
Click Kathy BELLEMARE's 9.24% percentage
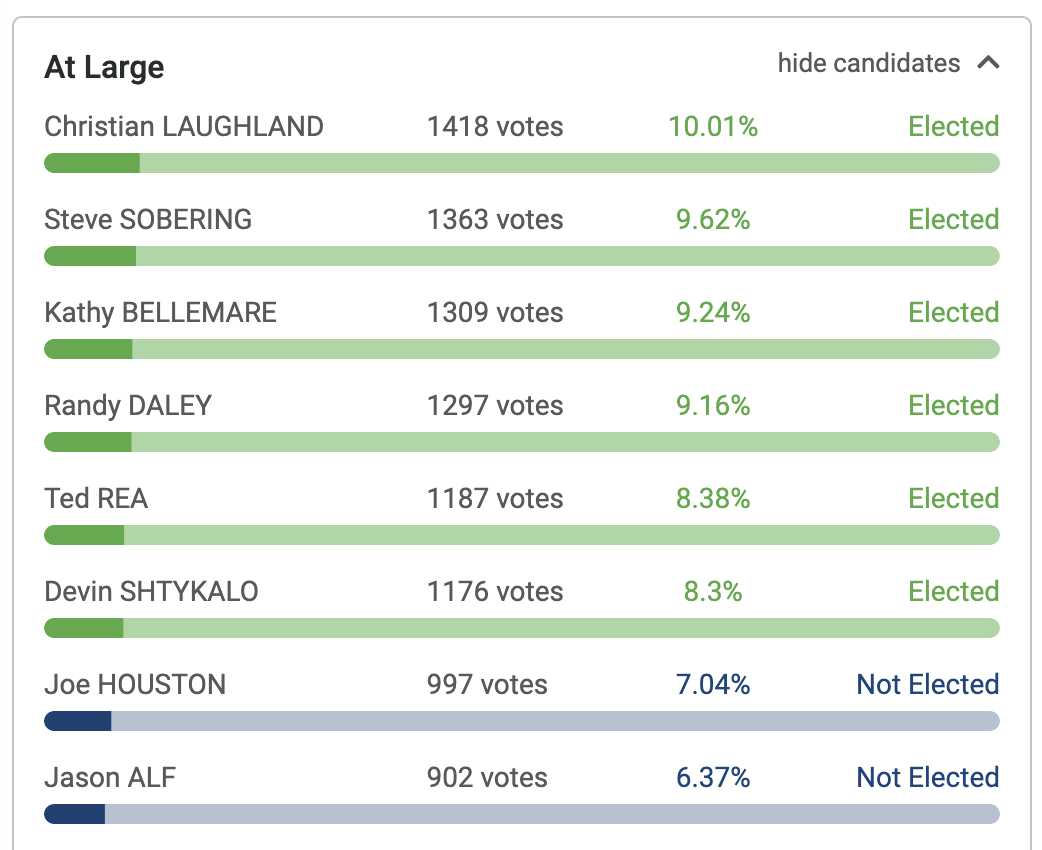click(713, 313)
